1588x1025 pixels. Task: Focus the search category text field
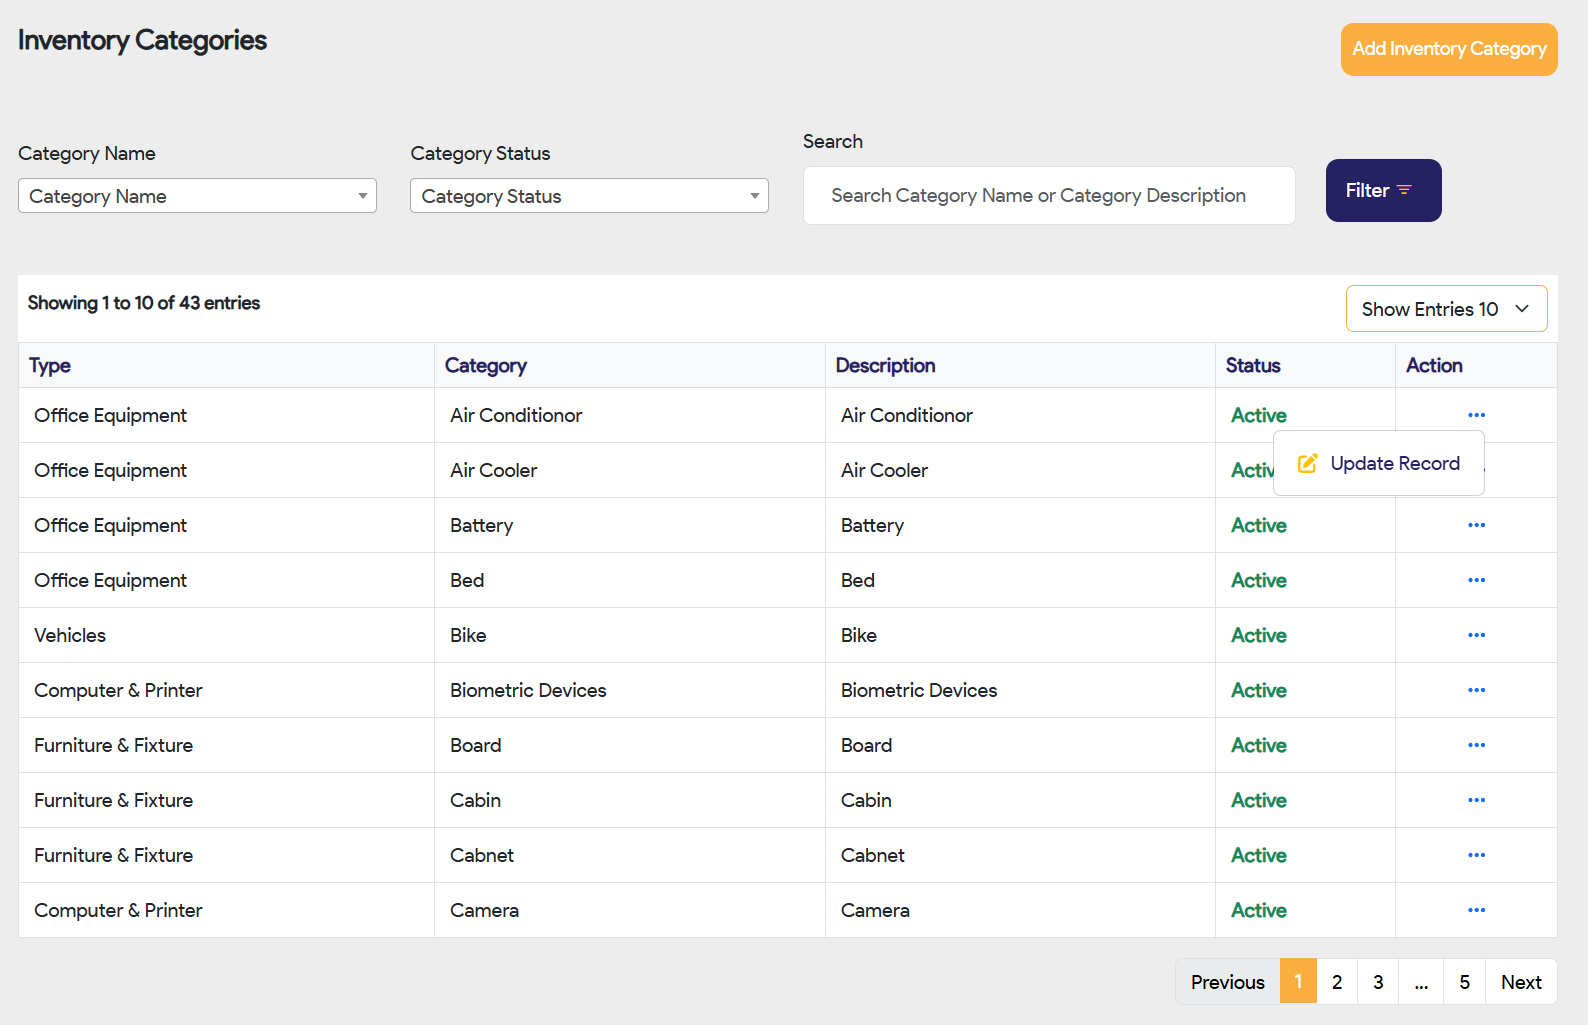click(x=1048, y=196)
